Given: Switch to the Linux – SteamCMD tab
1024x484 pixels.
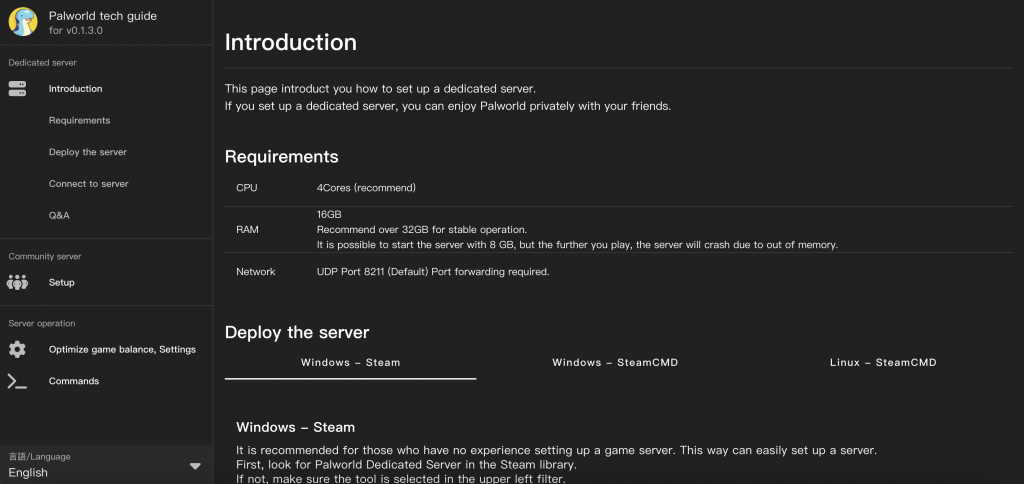Looking at the screenshot, I should click(883, 363).
